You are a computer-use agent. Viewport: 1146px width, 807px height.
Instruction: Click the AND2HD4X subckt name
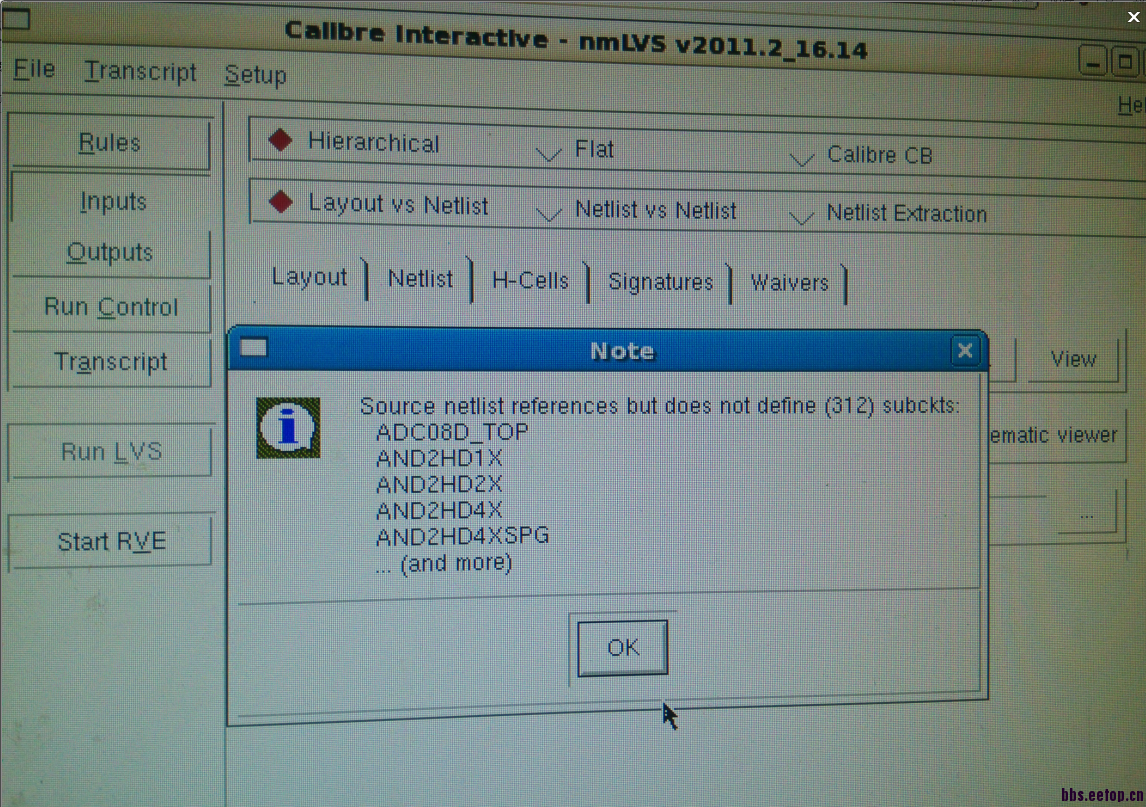coord(439,510)
